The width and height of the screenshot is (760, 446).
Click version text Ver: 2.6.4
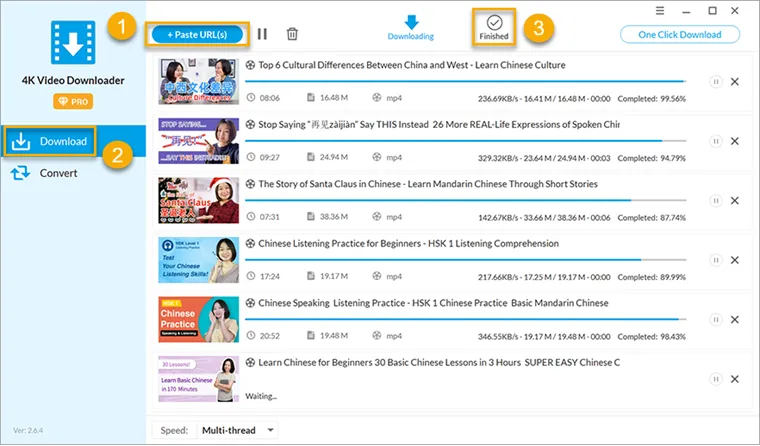point(28,430)
